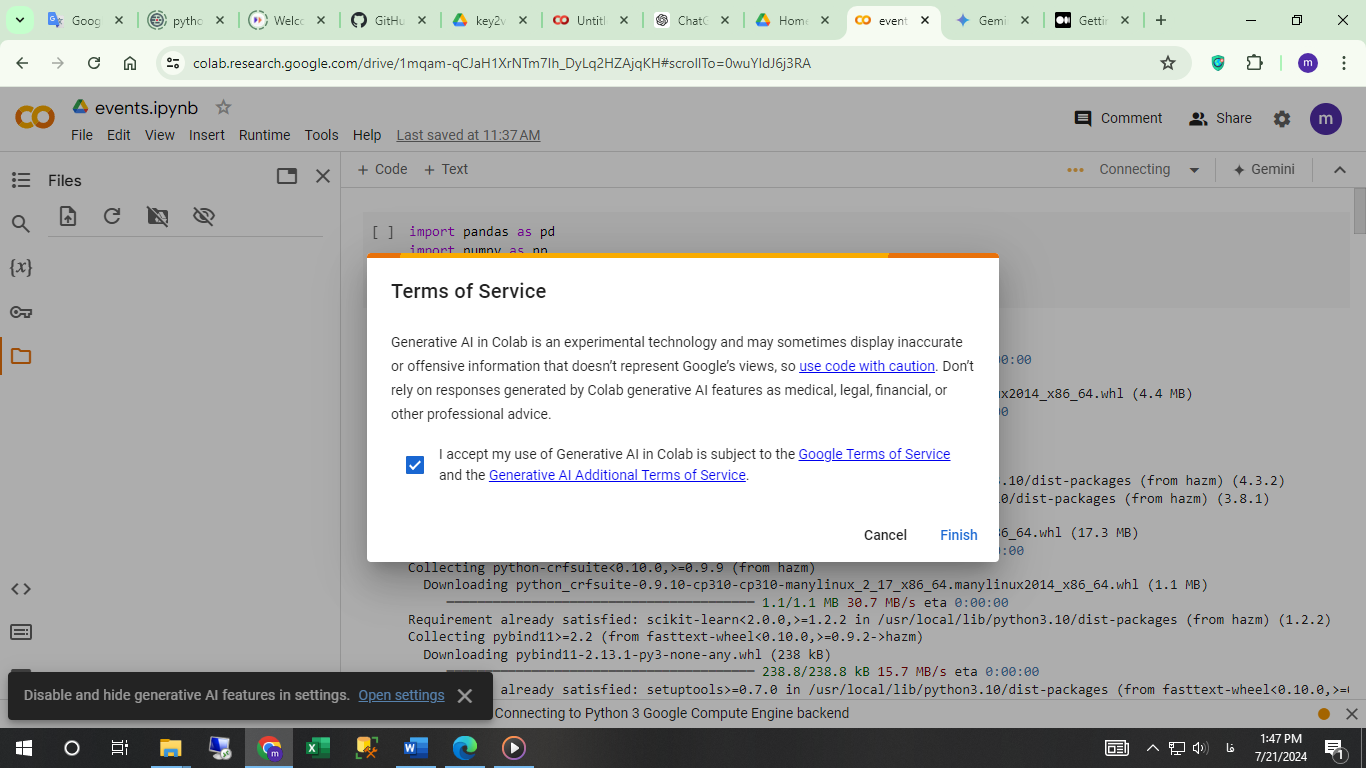Accept the Generative AI terms checkbox
This screenshot has height=768, width=1366.
tap(415, 465)
